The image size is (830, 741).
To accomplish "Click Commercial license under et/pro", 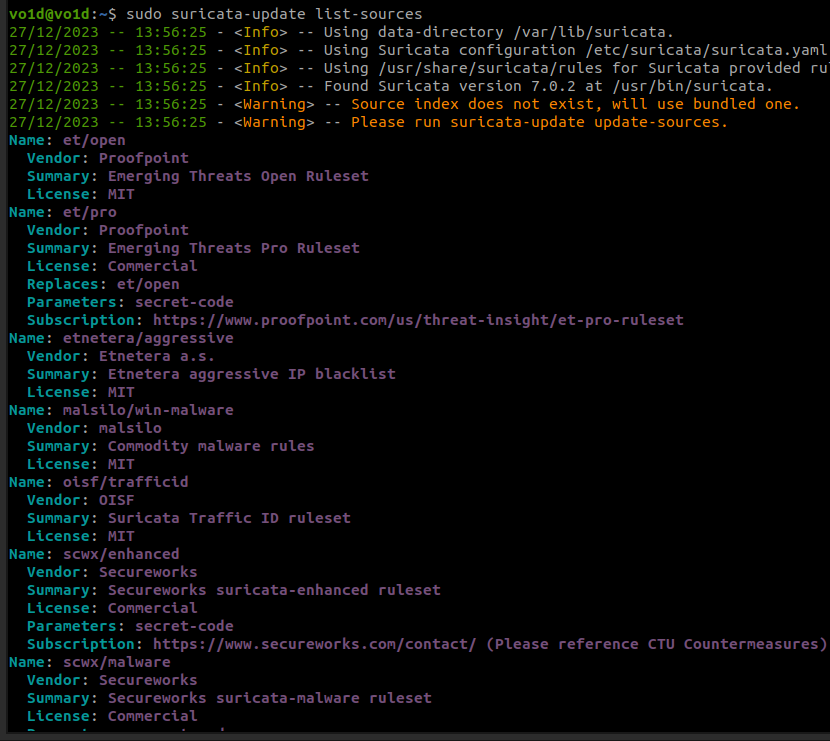I will tap(153, 266).
